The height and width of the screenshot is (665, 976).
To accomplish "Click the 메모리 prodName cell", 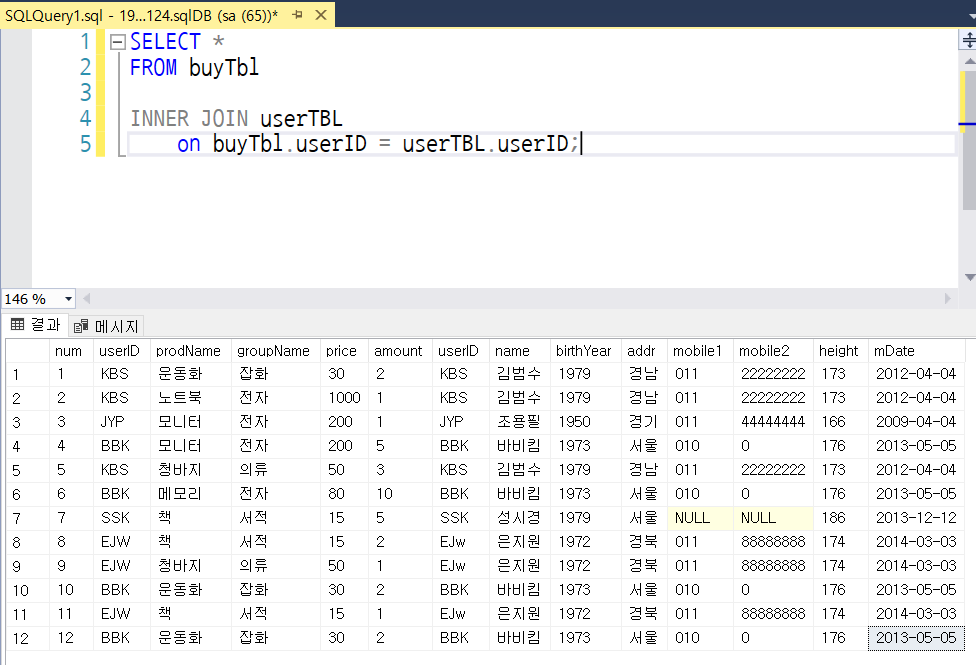I will 190,494.
